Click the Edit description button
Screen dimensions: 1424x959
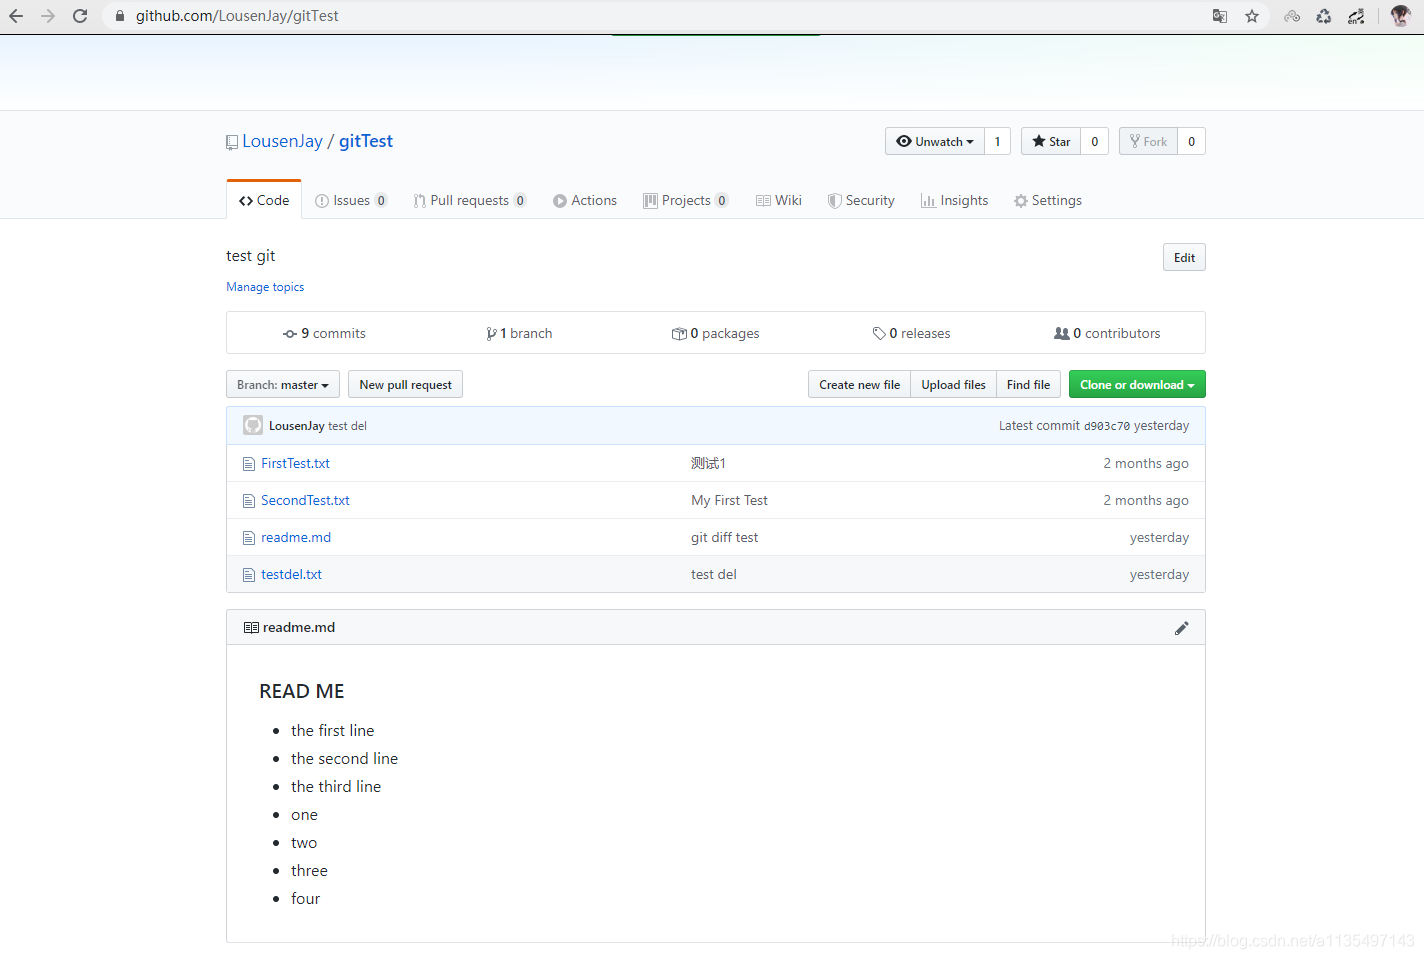(1184, 257)
